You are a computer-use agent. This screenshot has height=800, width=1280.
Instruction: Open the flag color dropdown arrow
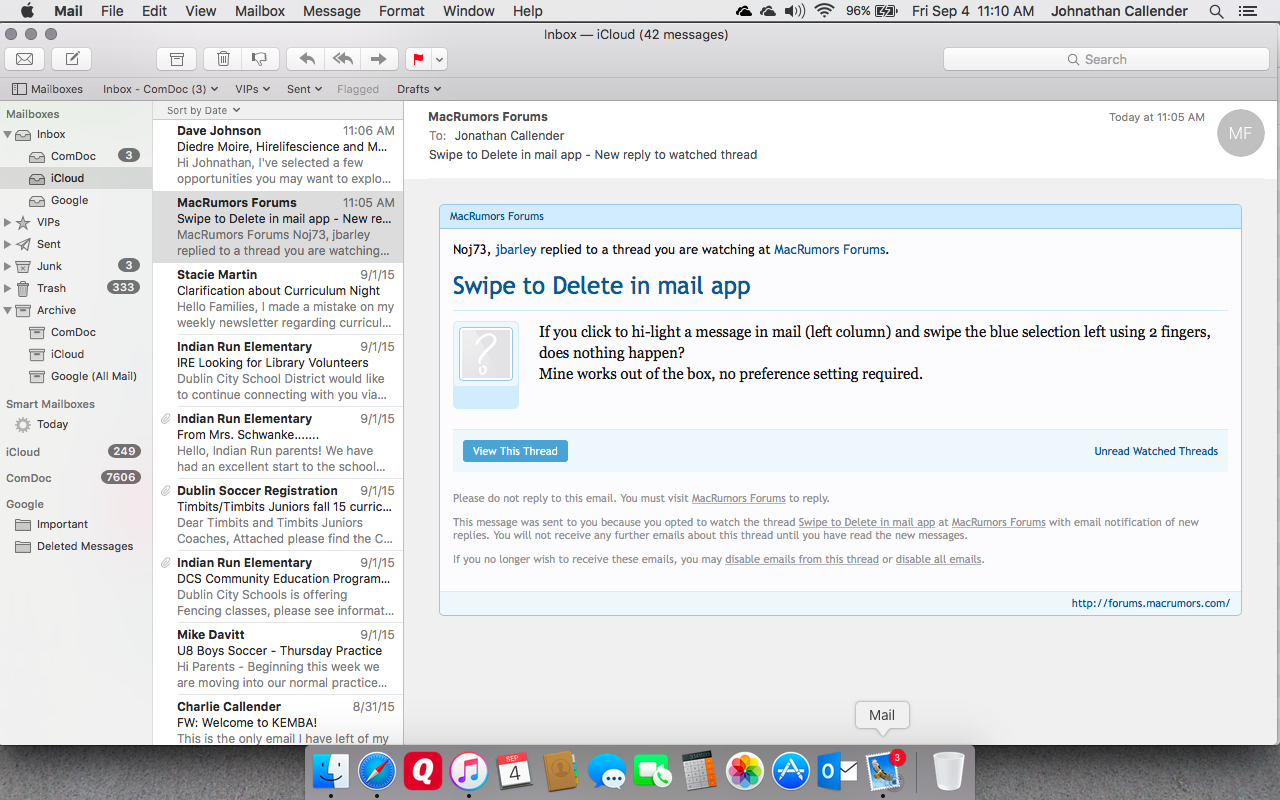click(x=439, y=59)
